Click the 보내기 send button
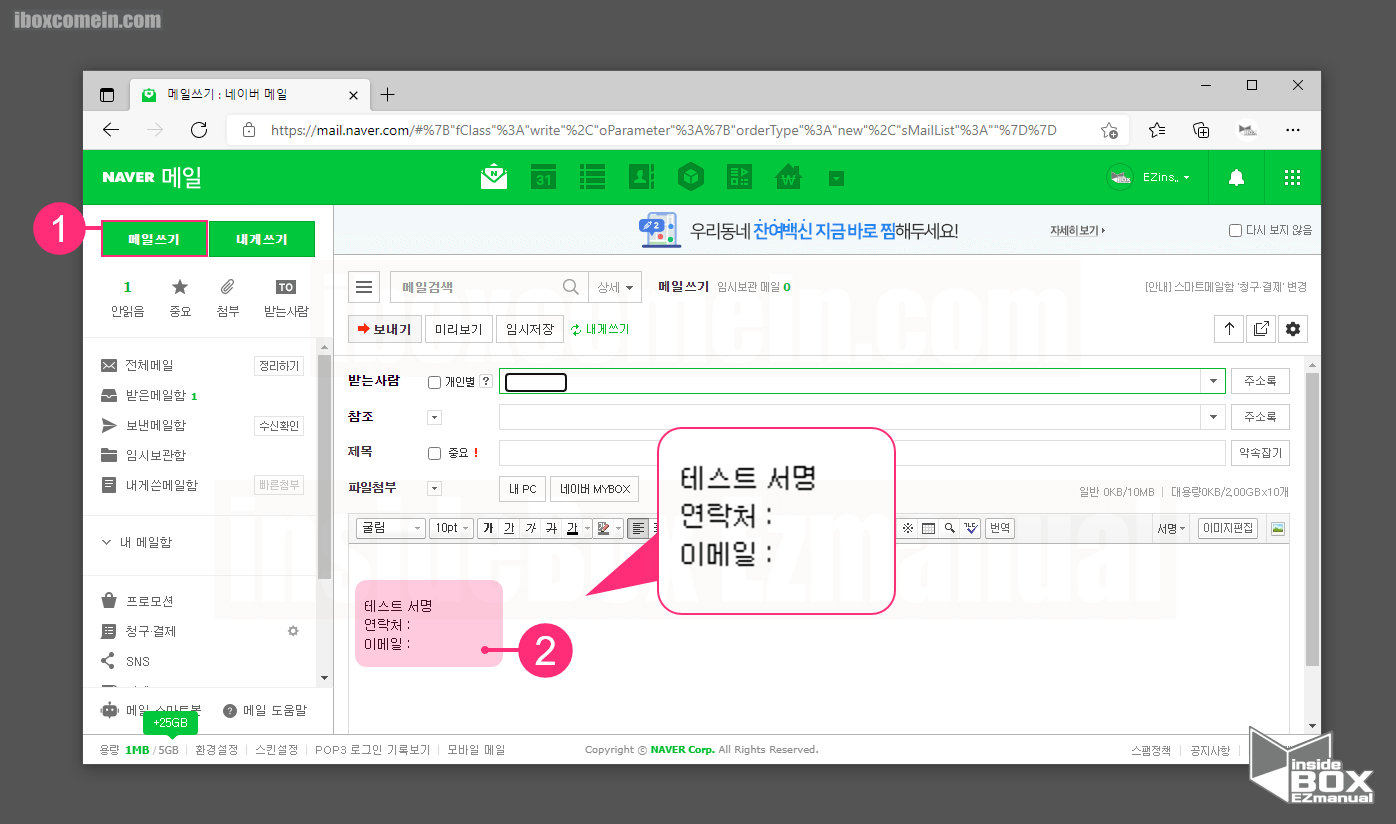This screenshot has height=824, width=1396. 385,328
